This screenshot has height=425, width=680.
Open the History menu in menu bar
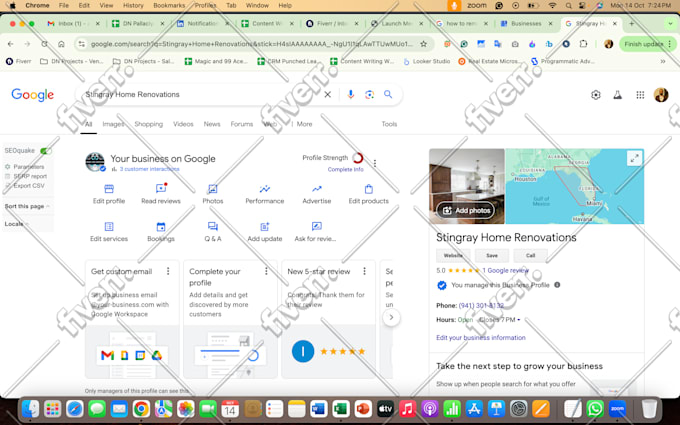point(133,5)
